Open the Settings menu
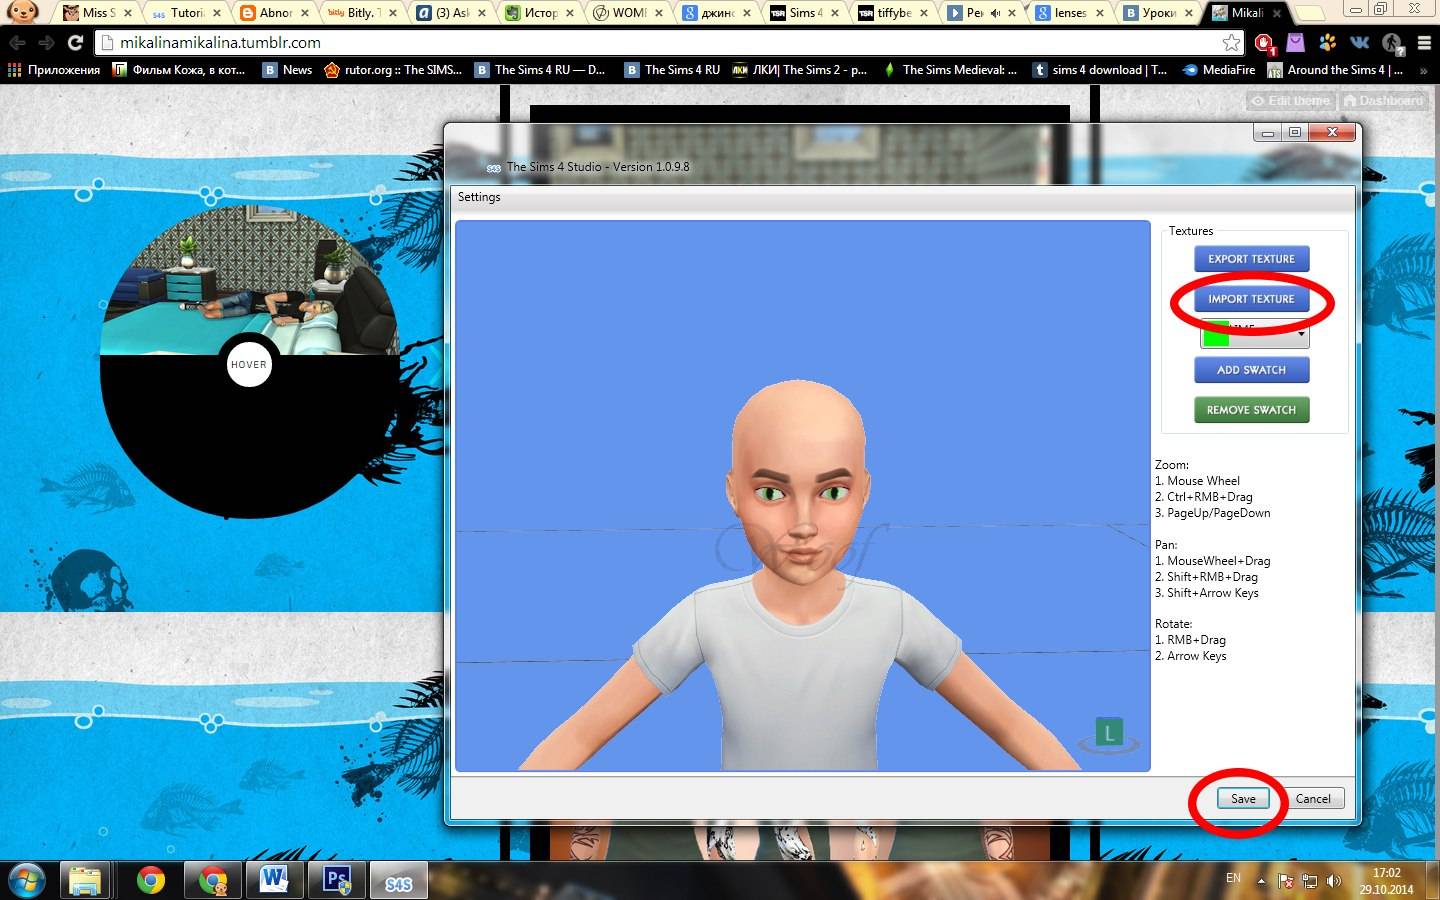The height and width of the screenshot is (900, 1440). pos(479,197)
